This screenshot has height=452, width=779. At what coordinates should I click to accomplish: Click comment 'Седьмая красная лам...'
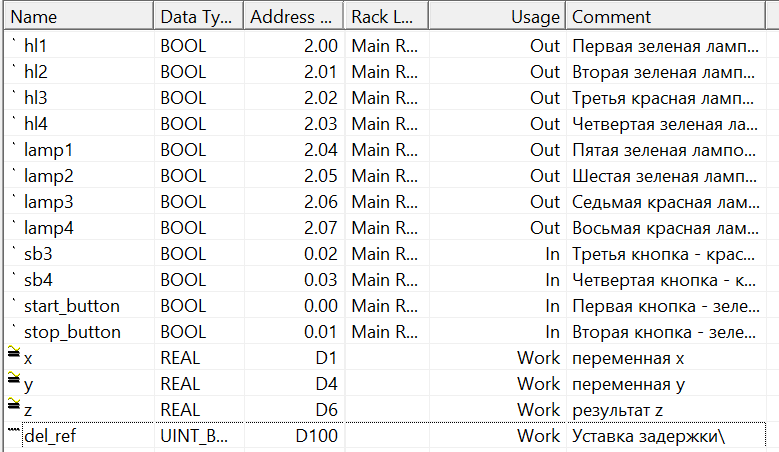666,202
